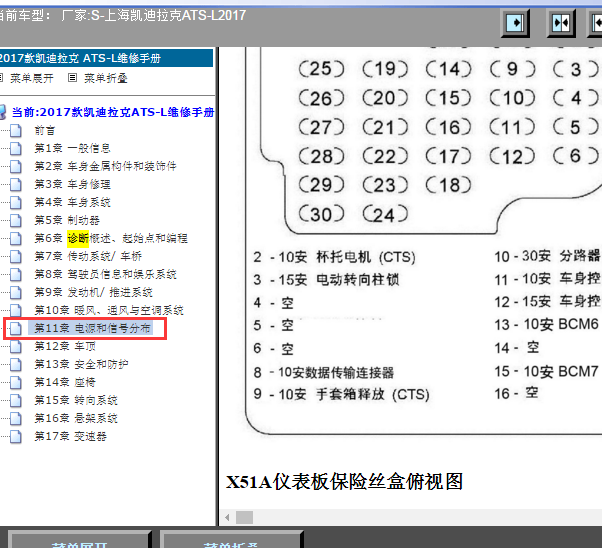Viewport: 602px width, 548px height.
Task: Click page icon for 第15章 转向系统
Action: 16,400
